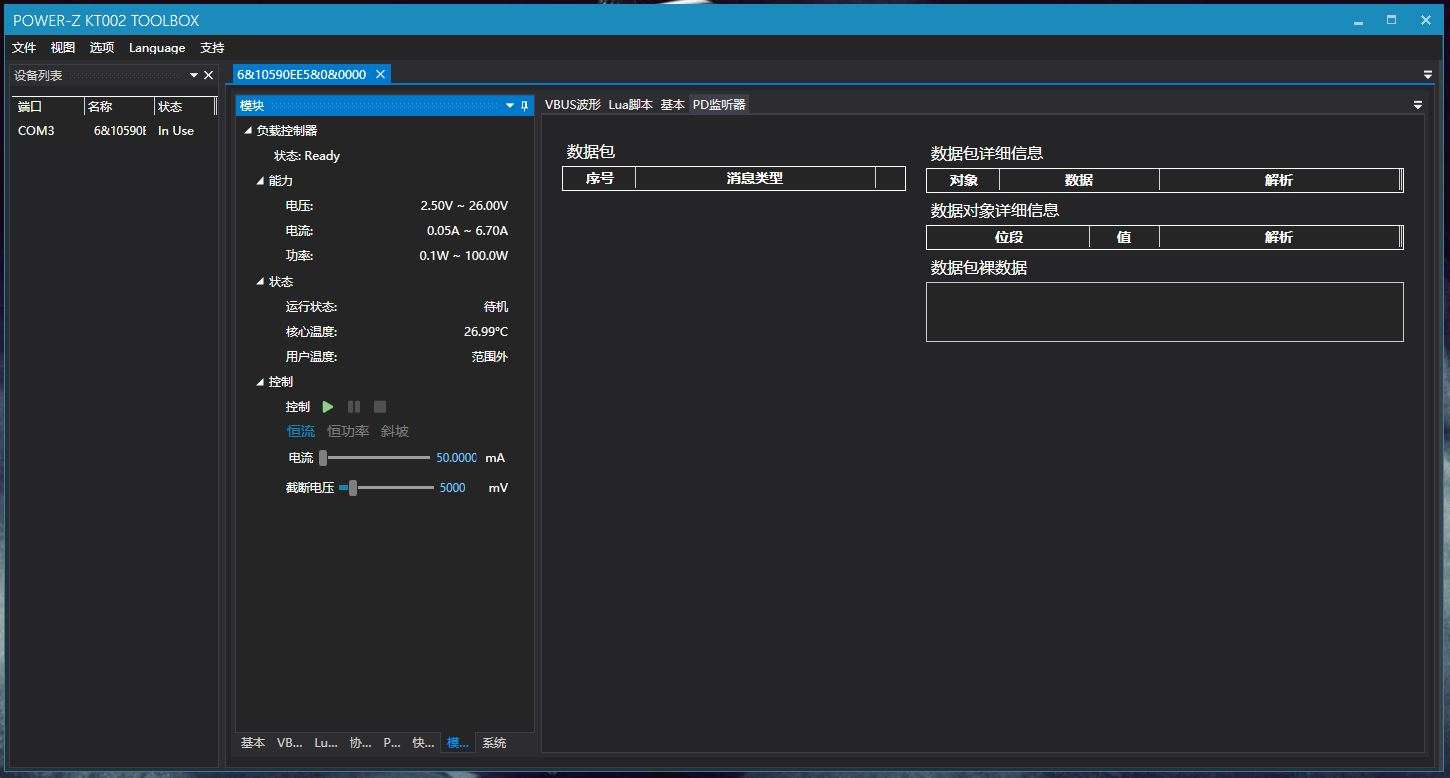Screen dimensions: 1450x778
Task: Open the bottom 快... panel tab
Action: pos(424,743)
